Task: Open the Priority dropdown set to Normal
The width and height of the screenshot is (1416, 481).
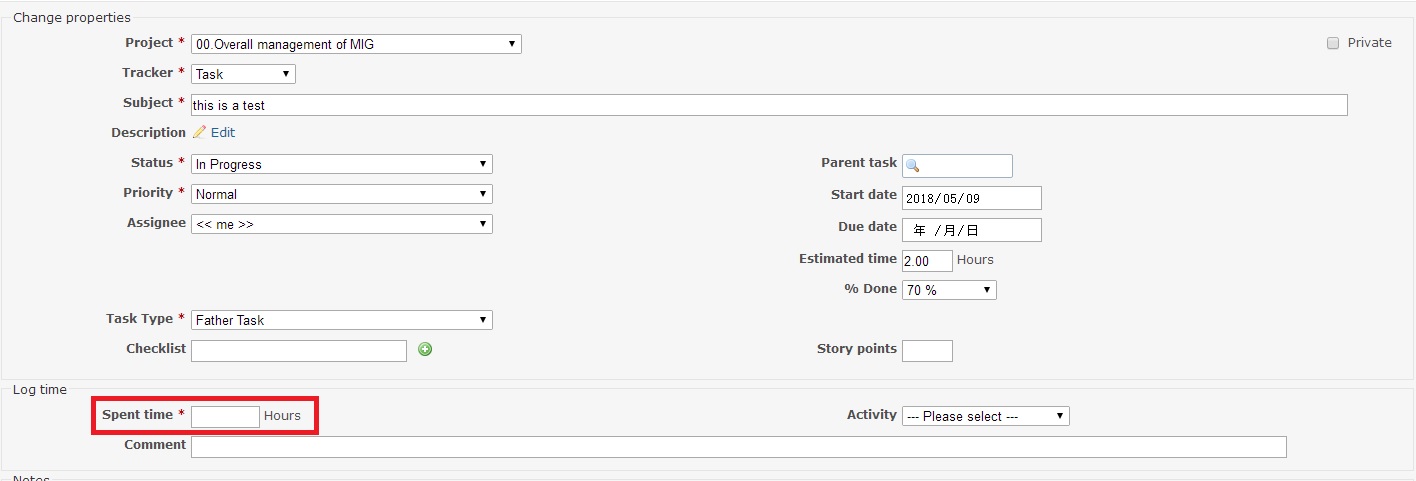Action: [342, 194]
